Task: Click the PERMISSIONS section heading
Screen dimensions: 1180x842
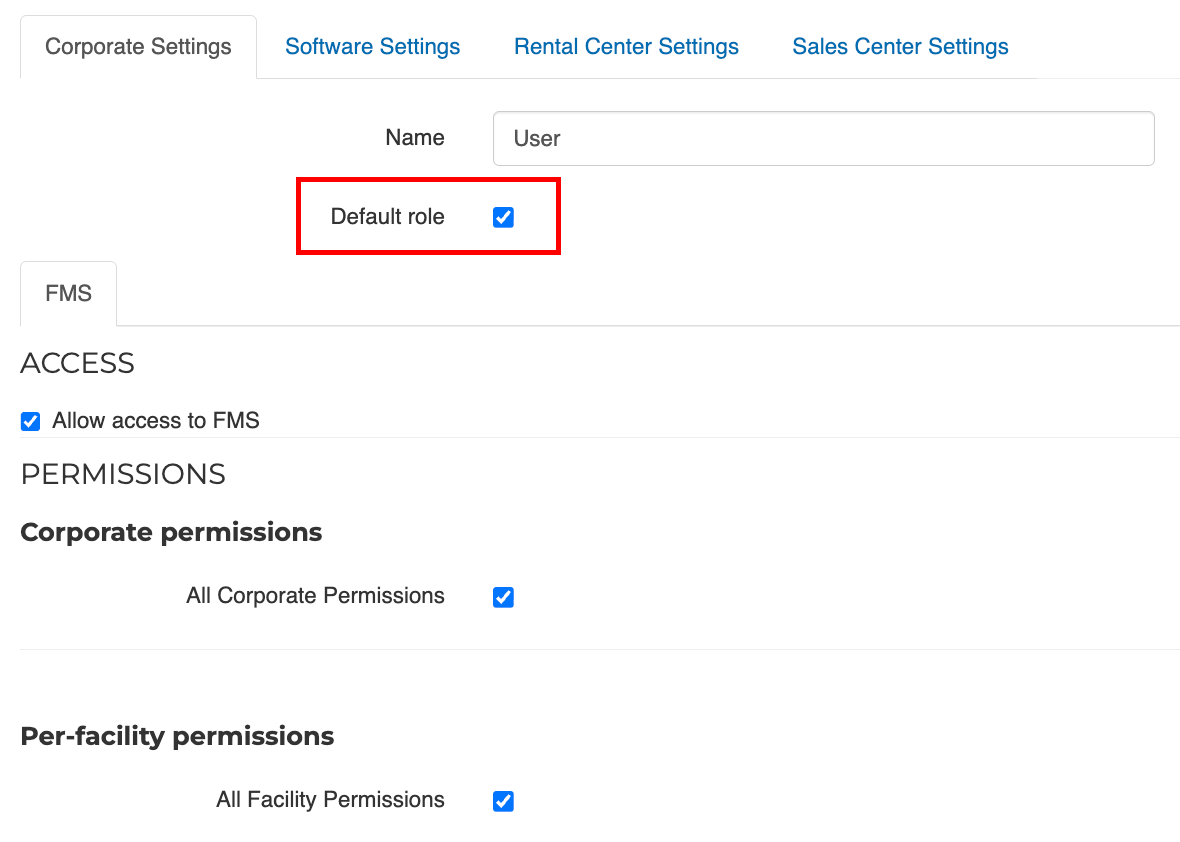Action: pyautogui.click(x=123, y=474)
